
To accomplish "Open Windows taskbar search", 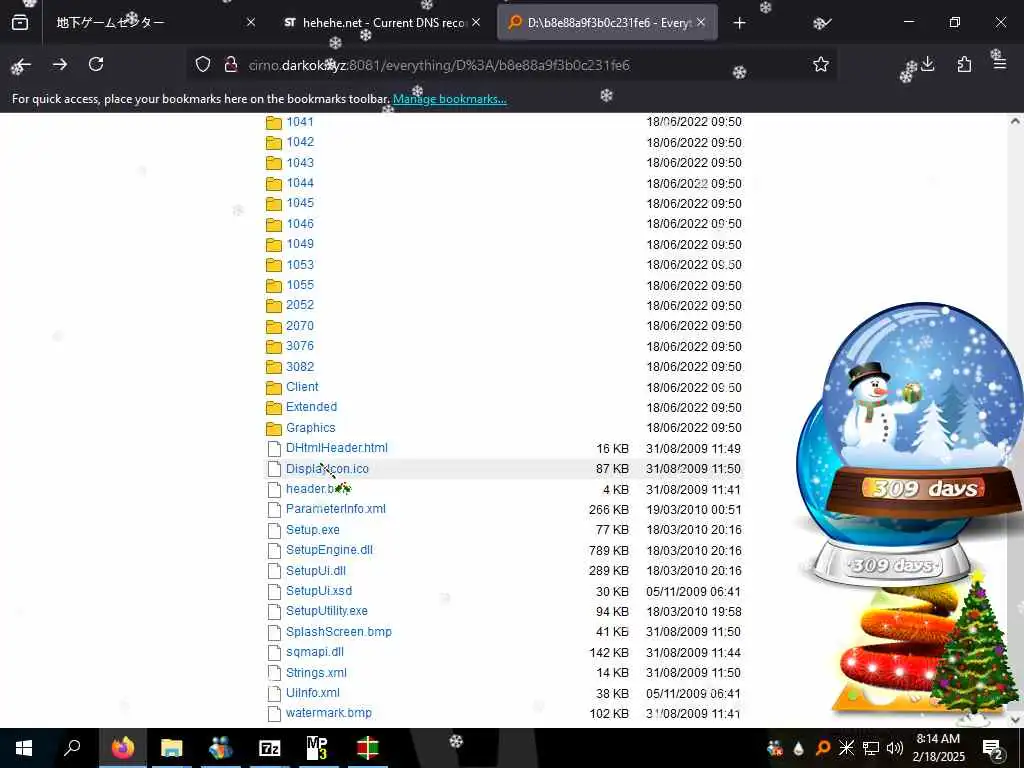I will (72, 748).
